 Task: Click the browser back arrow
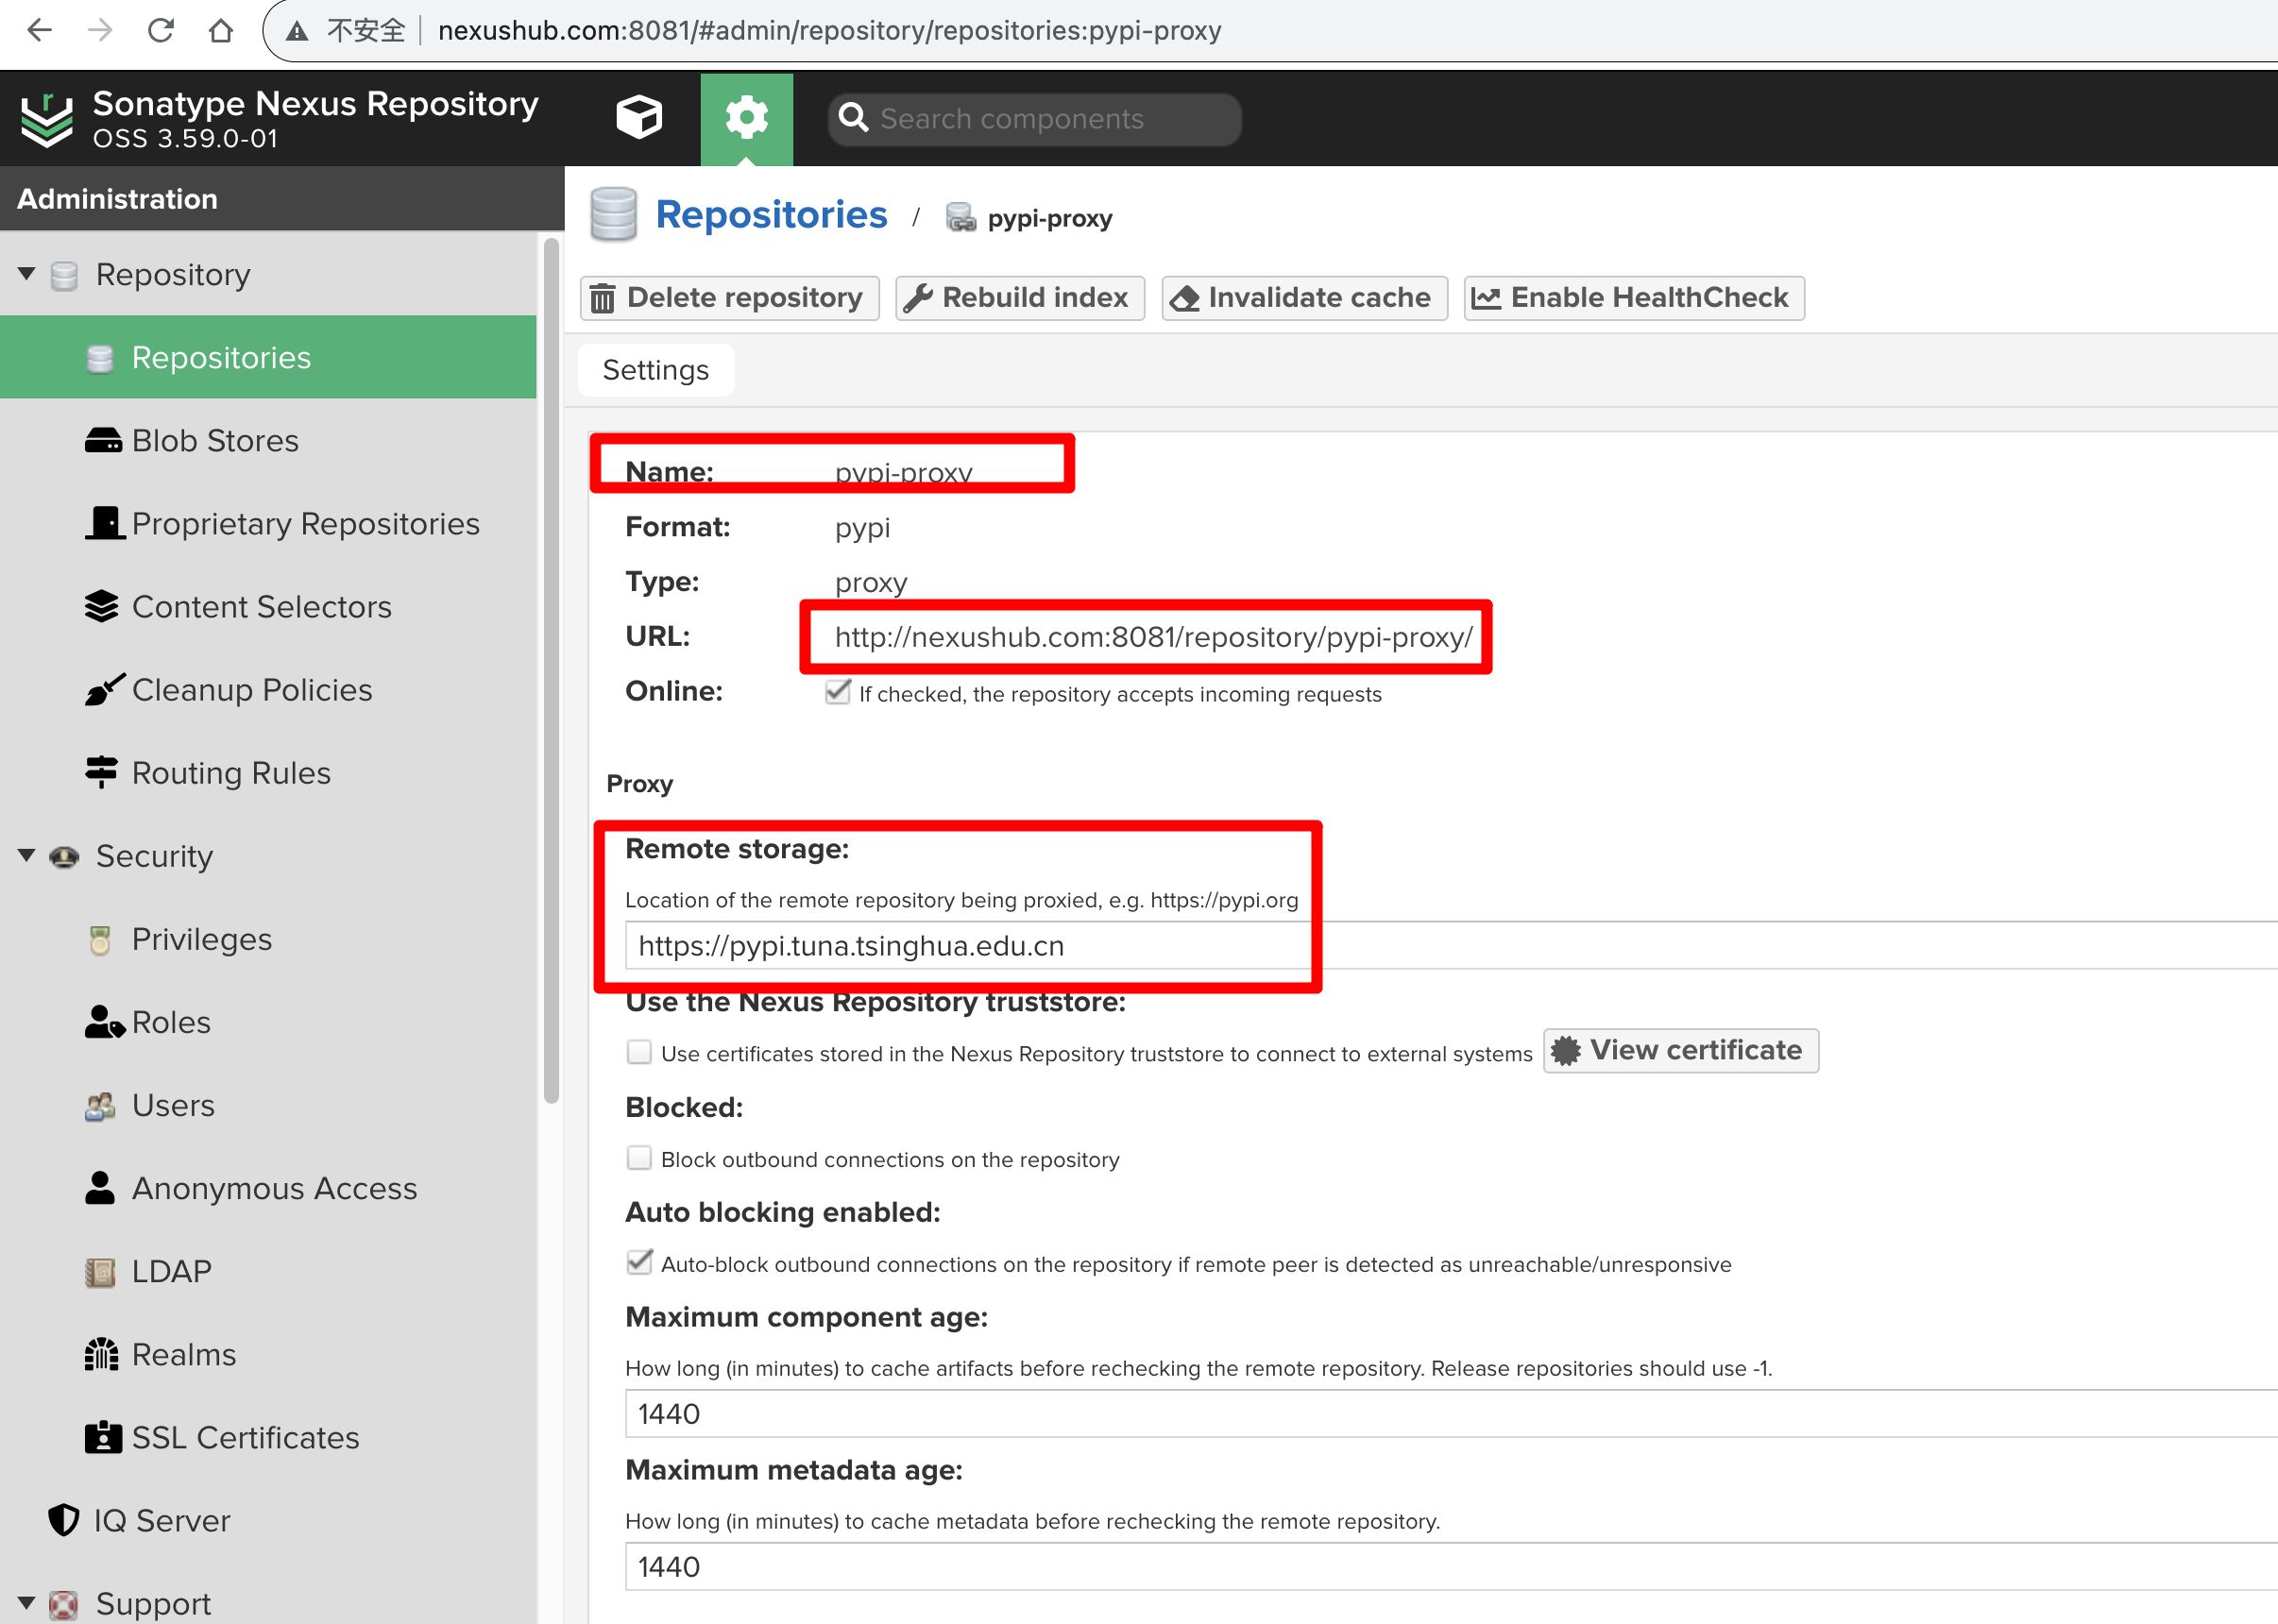click(40, 30)
